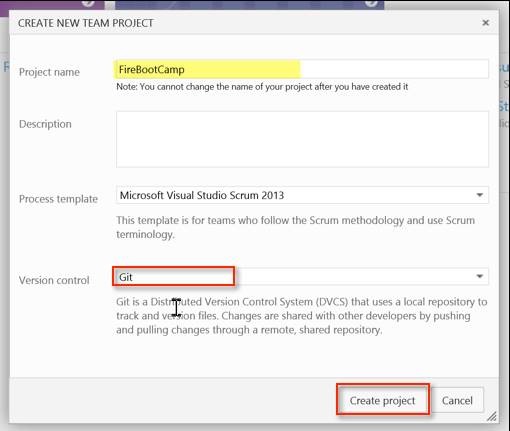Click the circular arrow icon on purple tile
The height and width of the screenshot is (431, 510).
(89, 3)
